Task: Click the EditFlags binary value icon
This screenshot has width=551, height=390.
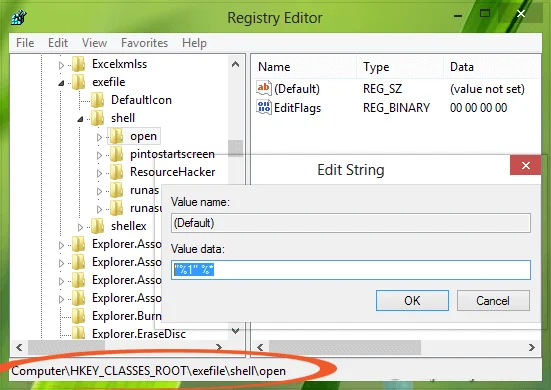Action: click(x=264, y=107)
